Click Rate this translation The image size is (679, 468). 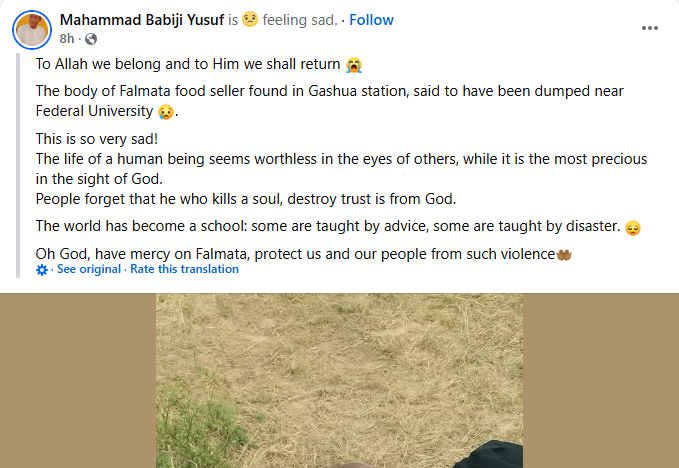click(184, 269)
